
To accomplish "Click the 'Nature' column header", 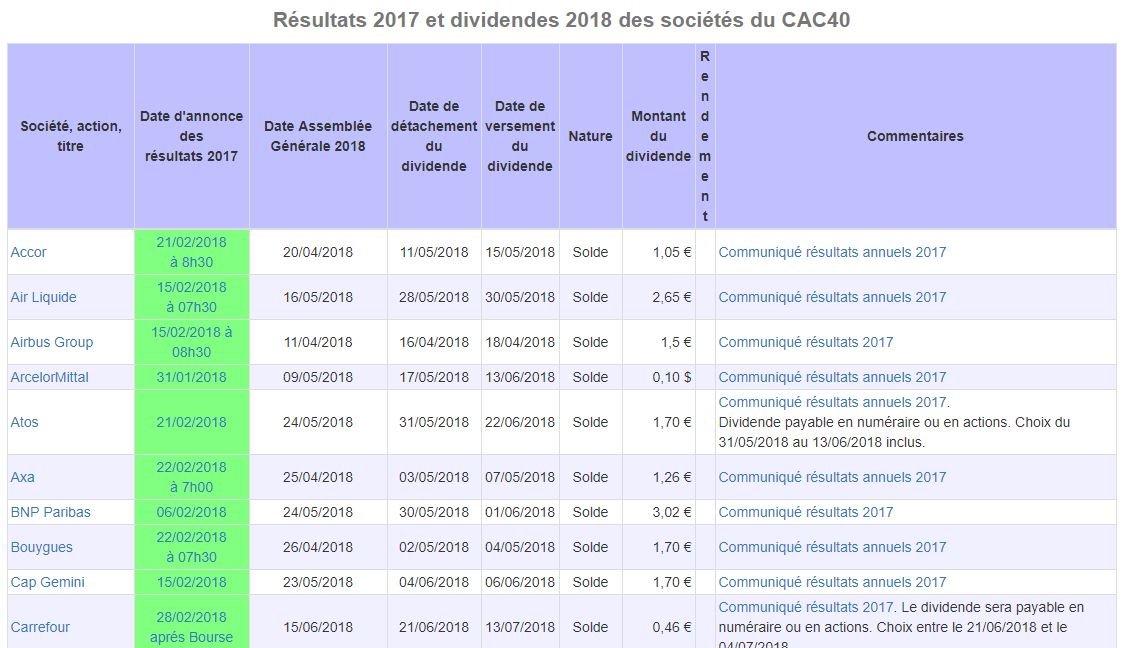I will pyautogui.click(x=590, y=136).
